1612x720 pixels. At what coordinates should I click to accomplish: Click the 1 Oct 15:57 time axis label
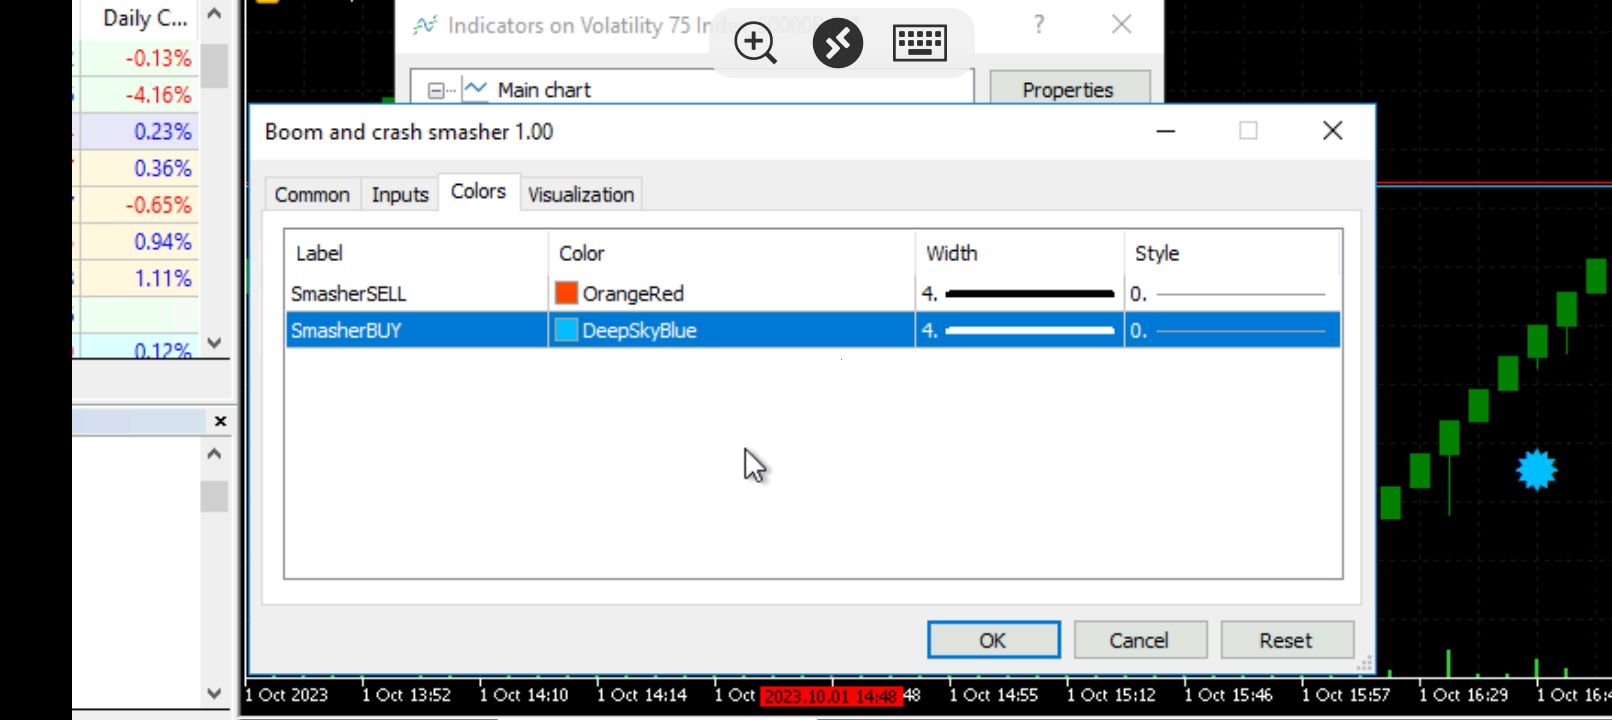pos(1346,695)
